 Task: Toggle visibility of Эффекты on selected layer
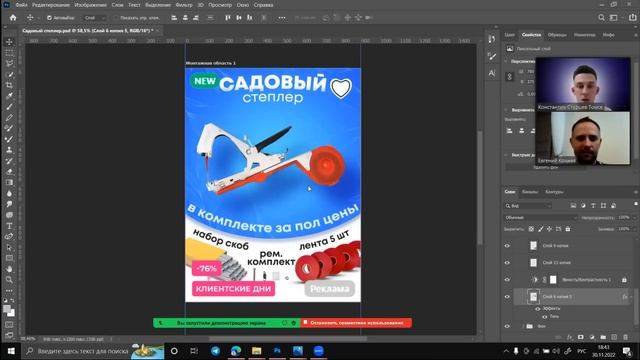tap(538, 309)
